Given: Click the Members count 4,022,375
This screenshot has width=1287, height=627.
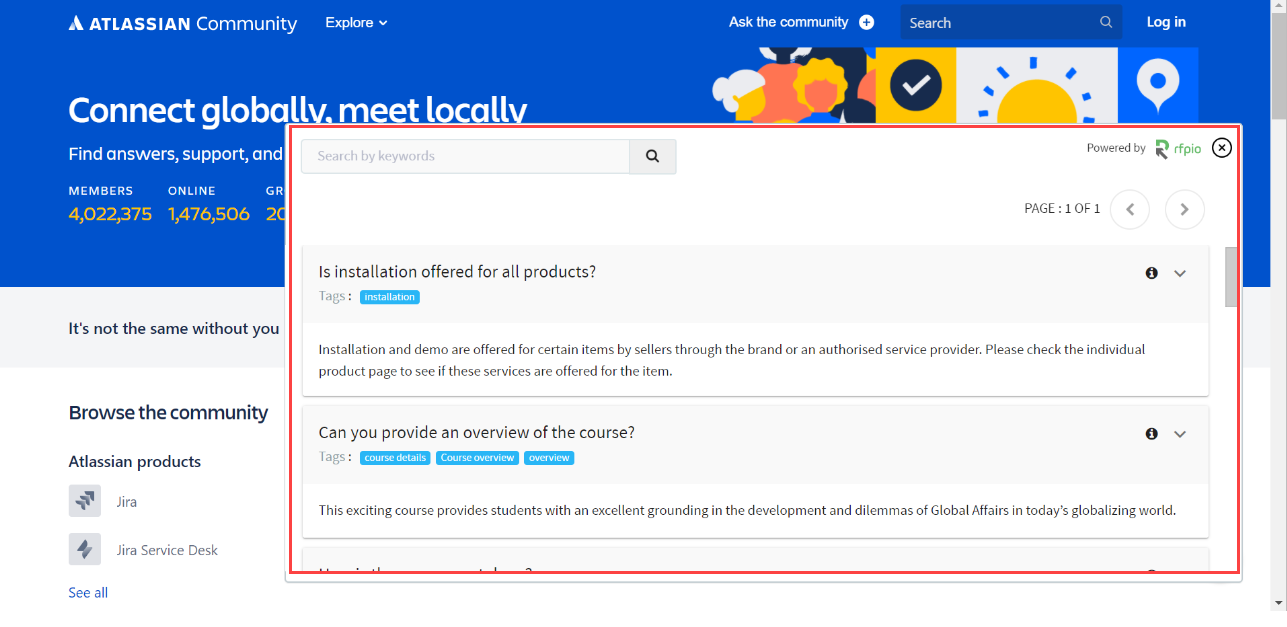Looking at the screenshot, I should coord(110,213).
